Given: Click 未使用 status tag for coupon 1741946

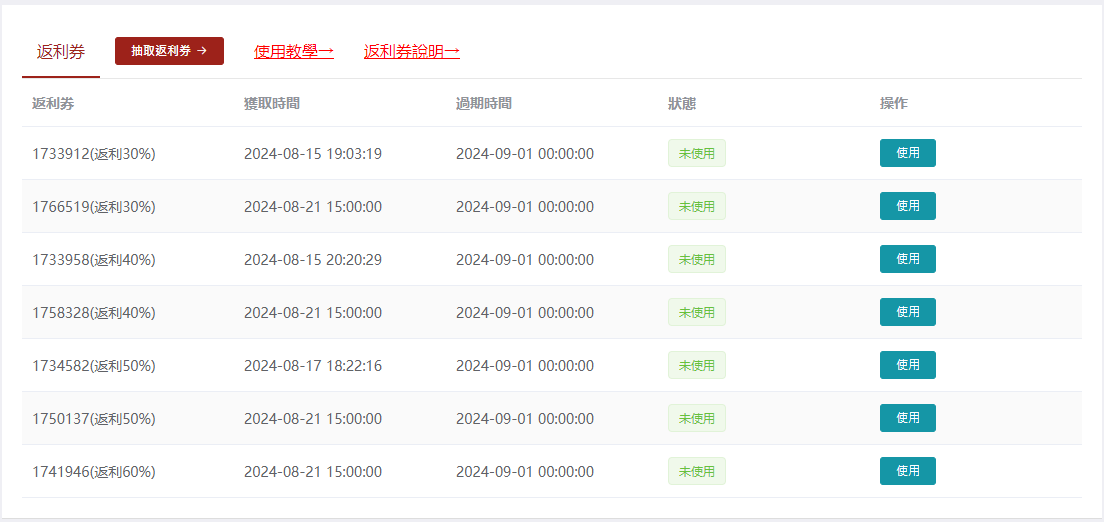Looking at the screenshot, I should pos(696,472).
